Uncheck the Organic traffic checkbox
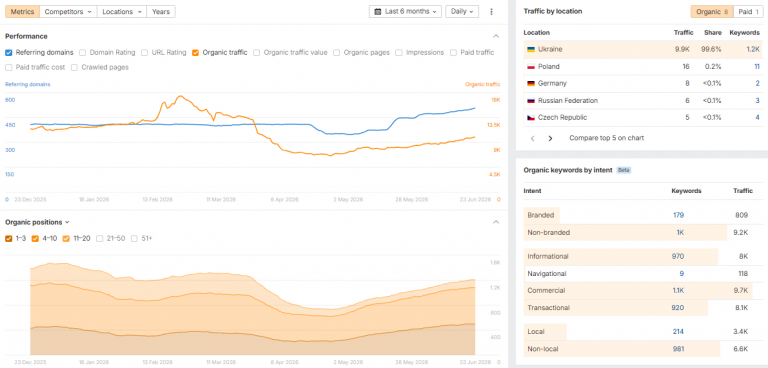The height and width of the screenshot is (368, 768). point(195,52)
